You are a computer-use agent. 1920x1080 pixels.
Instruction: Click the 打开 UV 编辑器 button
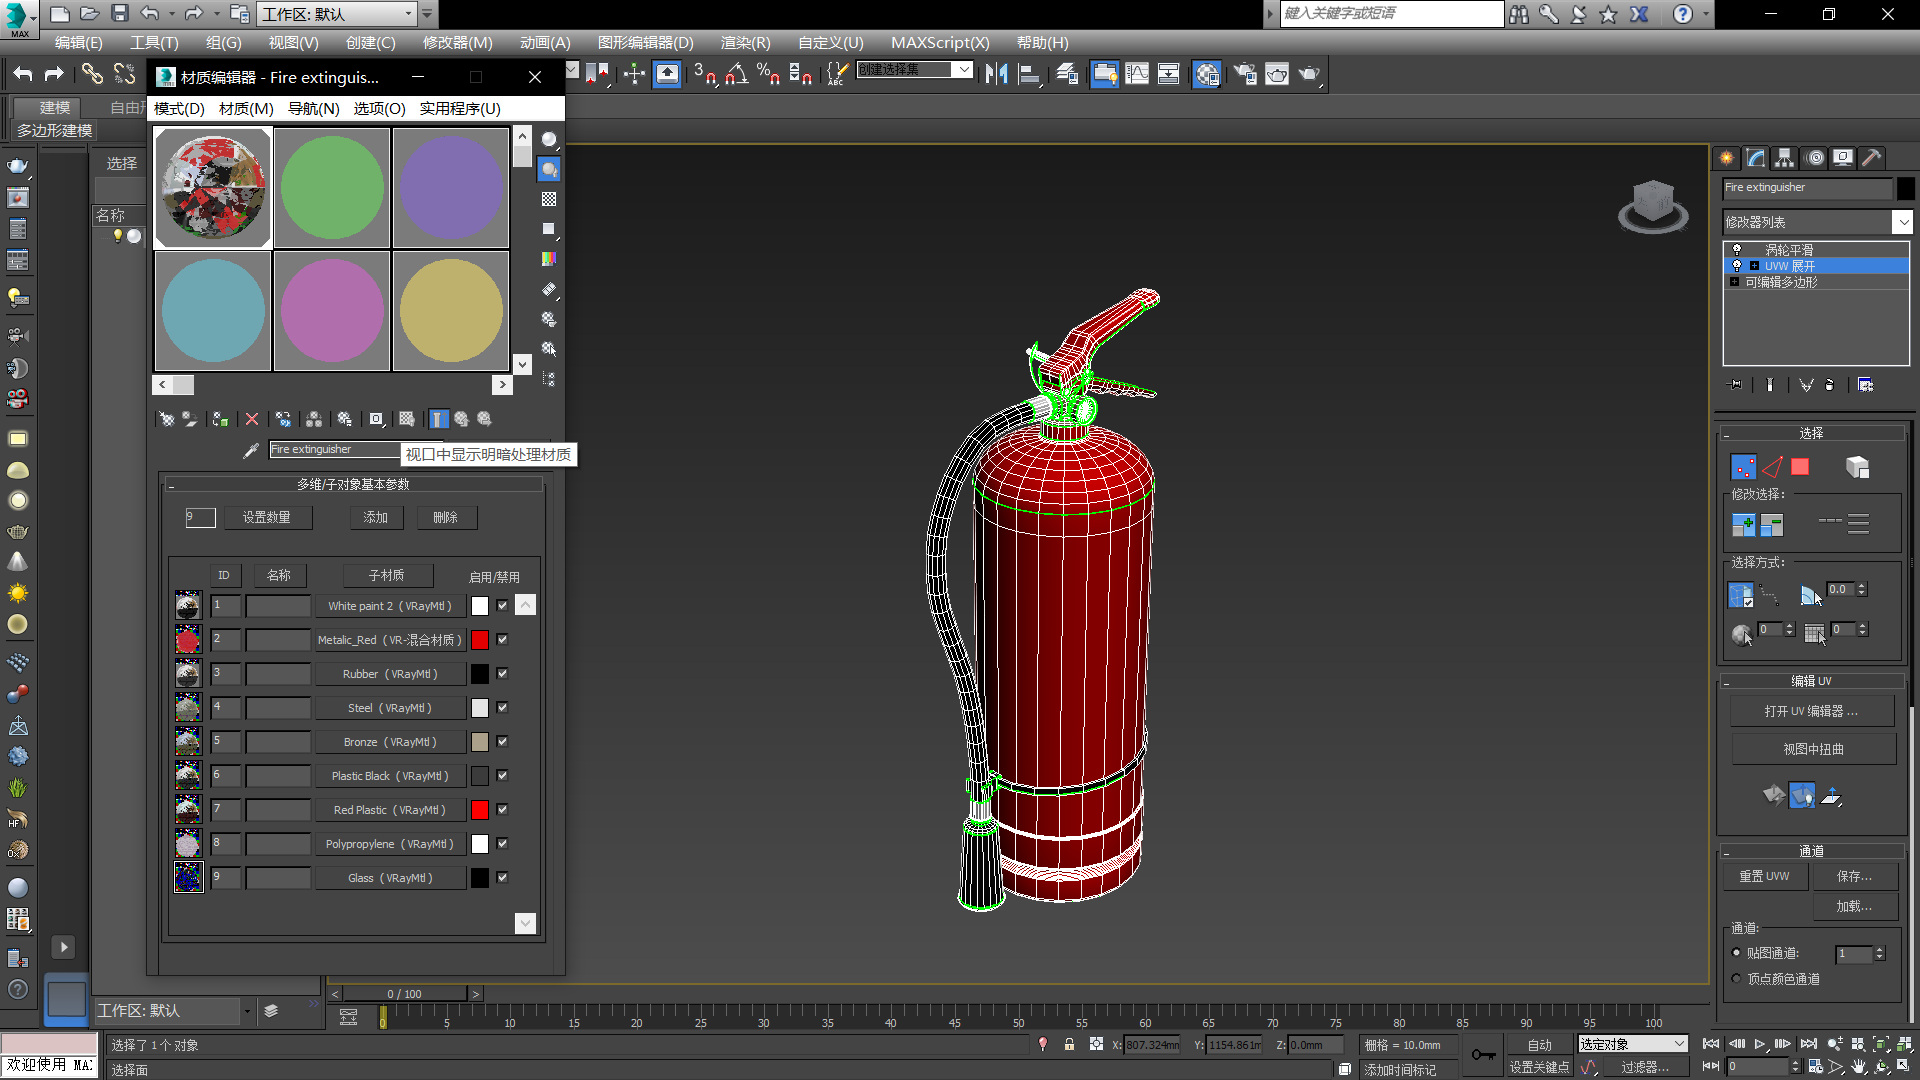[1812, 711]
